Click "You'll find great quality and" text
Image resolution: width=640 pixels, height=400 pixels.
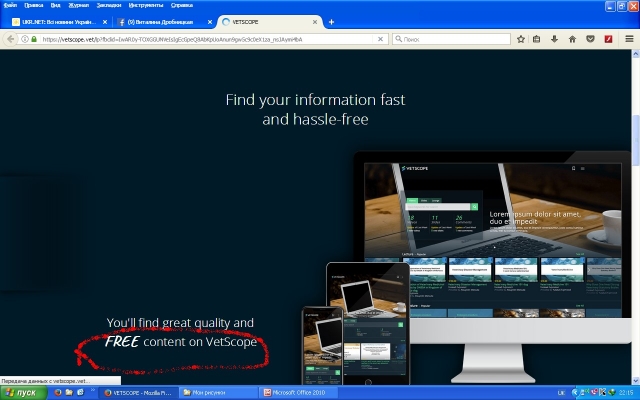[180, 322]
